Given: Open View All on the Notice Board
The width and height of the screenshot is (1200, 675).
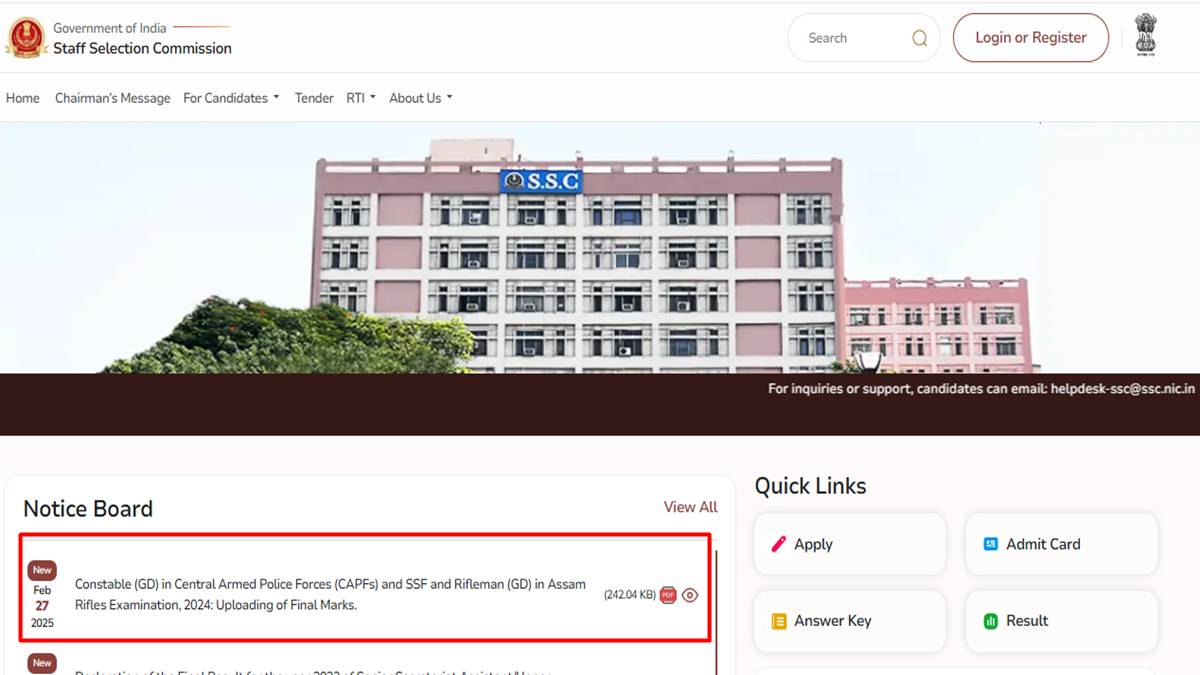Looking at the screenshot, I should coord(690,507).
